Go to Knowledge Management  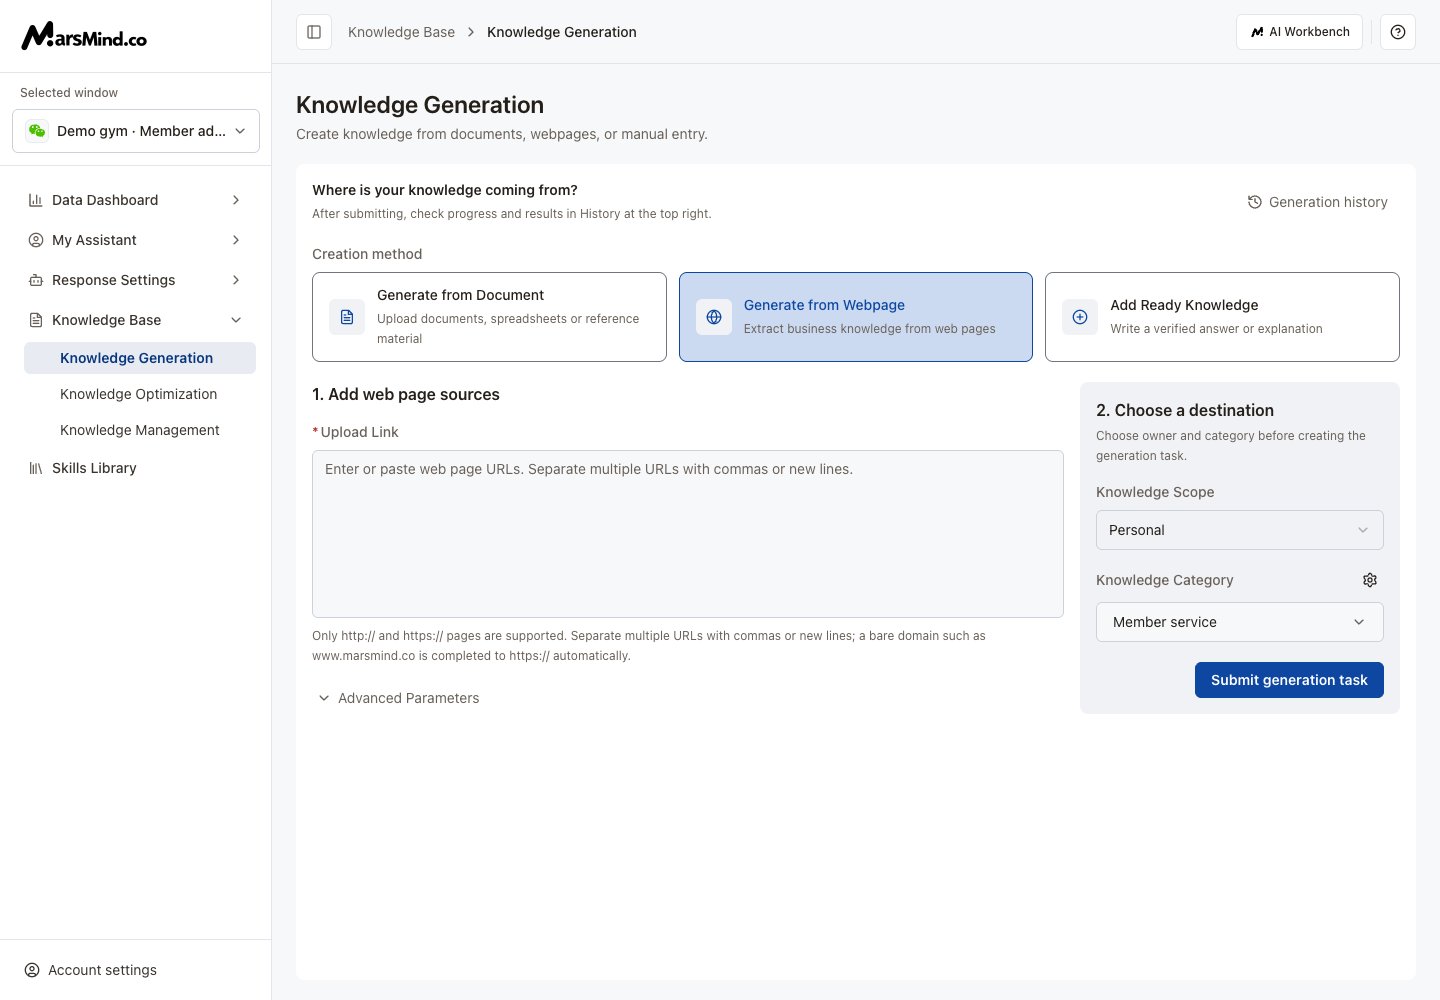tap(140, 430)
